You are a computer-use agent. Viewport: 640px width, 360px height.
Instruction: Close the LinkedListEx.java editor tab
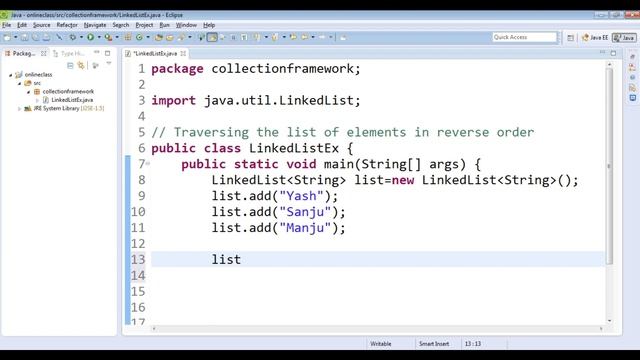click(183, 53)
